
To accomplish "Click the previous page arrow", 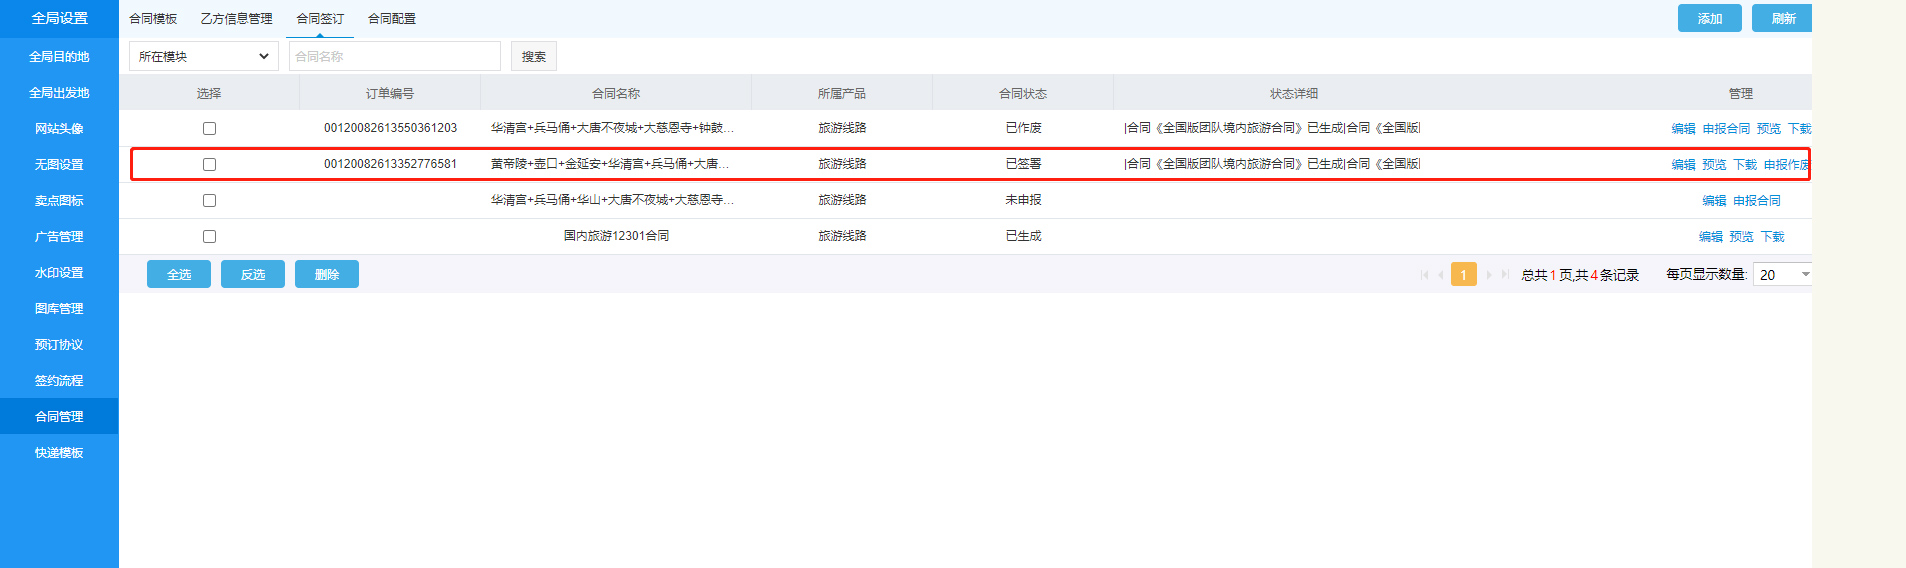I will coord(1441,275).
